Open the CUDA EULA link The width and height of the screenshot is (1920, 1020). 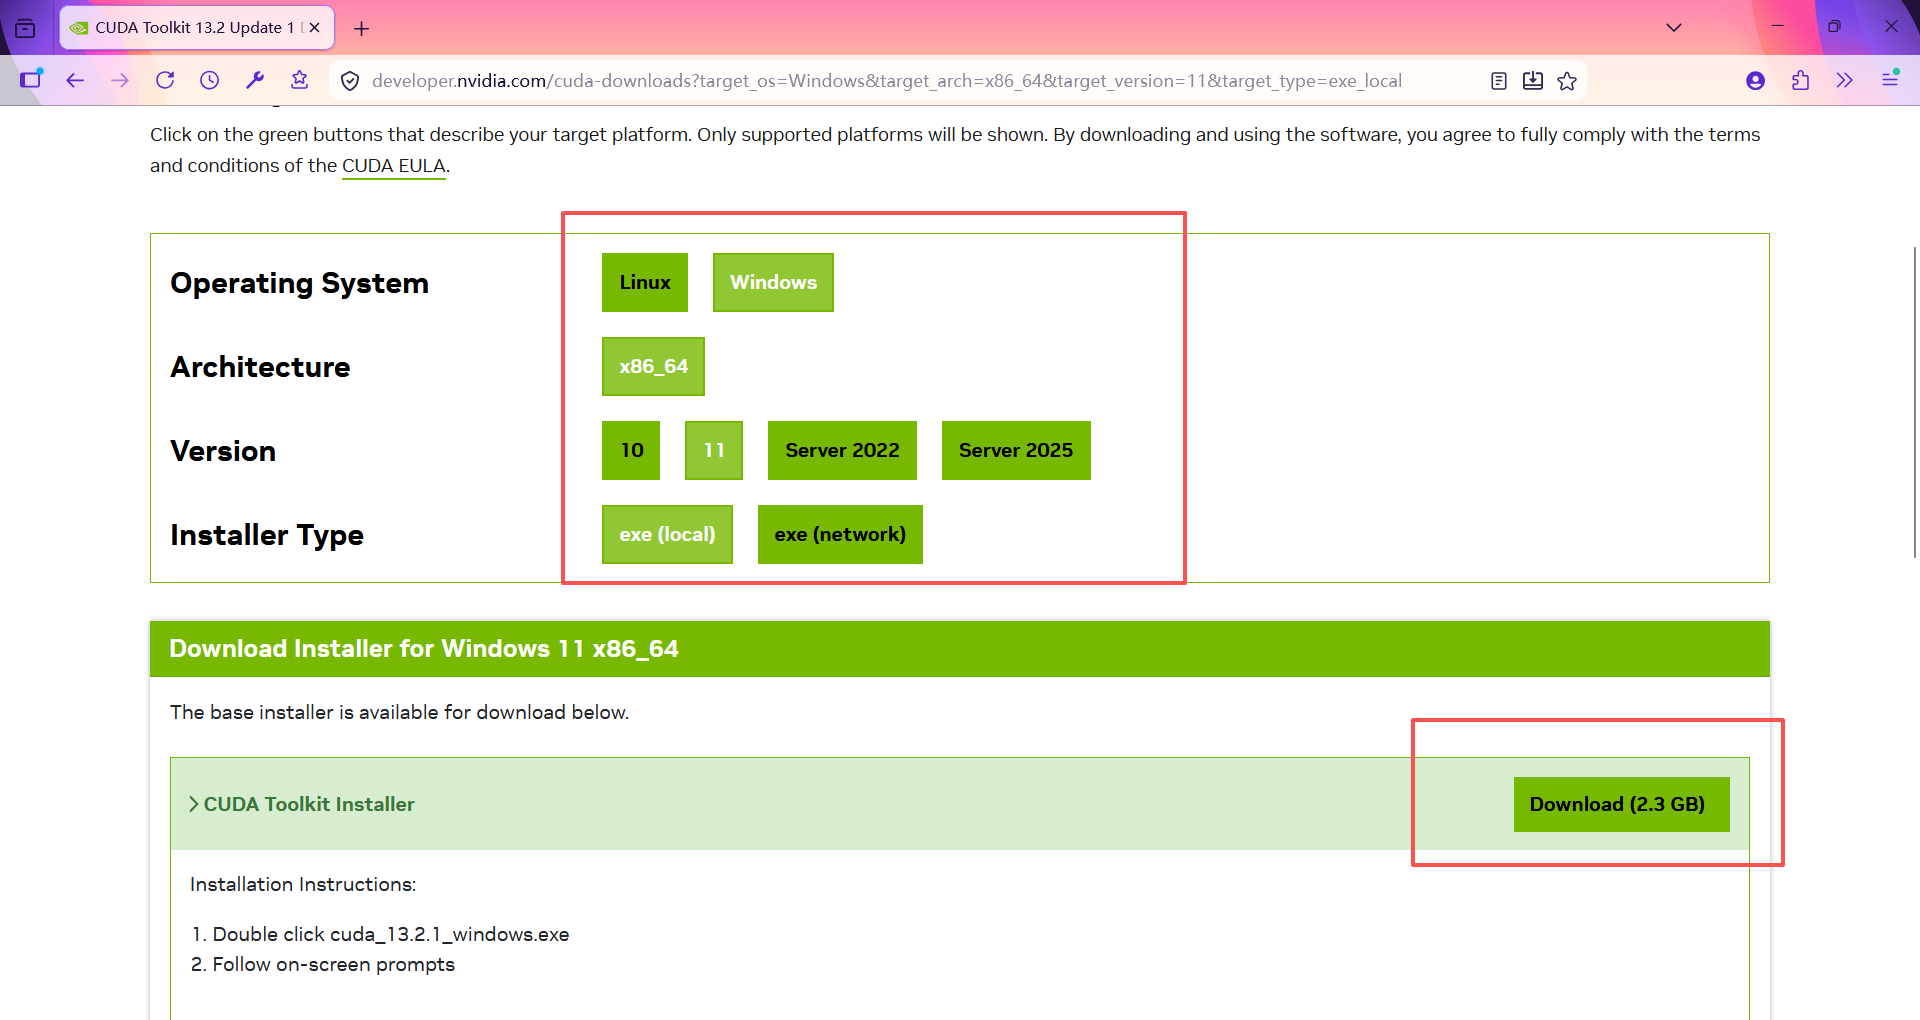pyautogui.click(x=394, y=166)
